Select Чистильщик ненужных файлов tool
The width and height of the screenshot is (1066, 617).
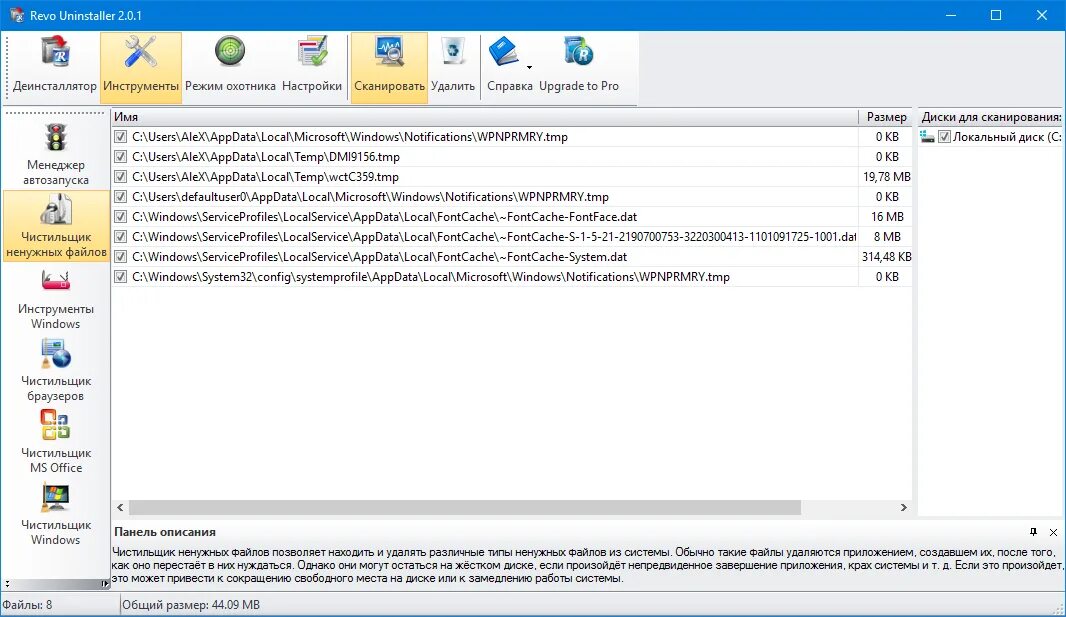[x=56, y=226]
